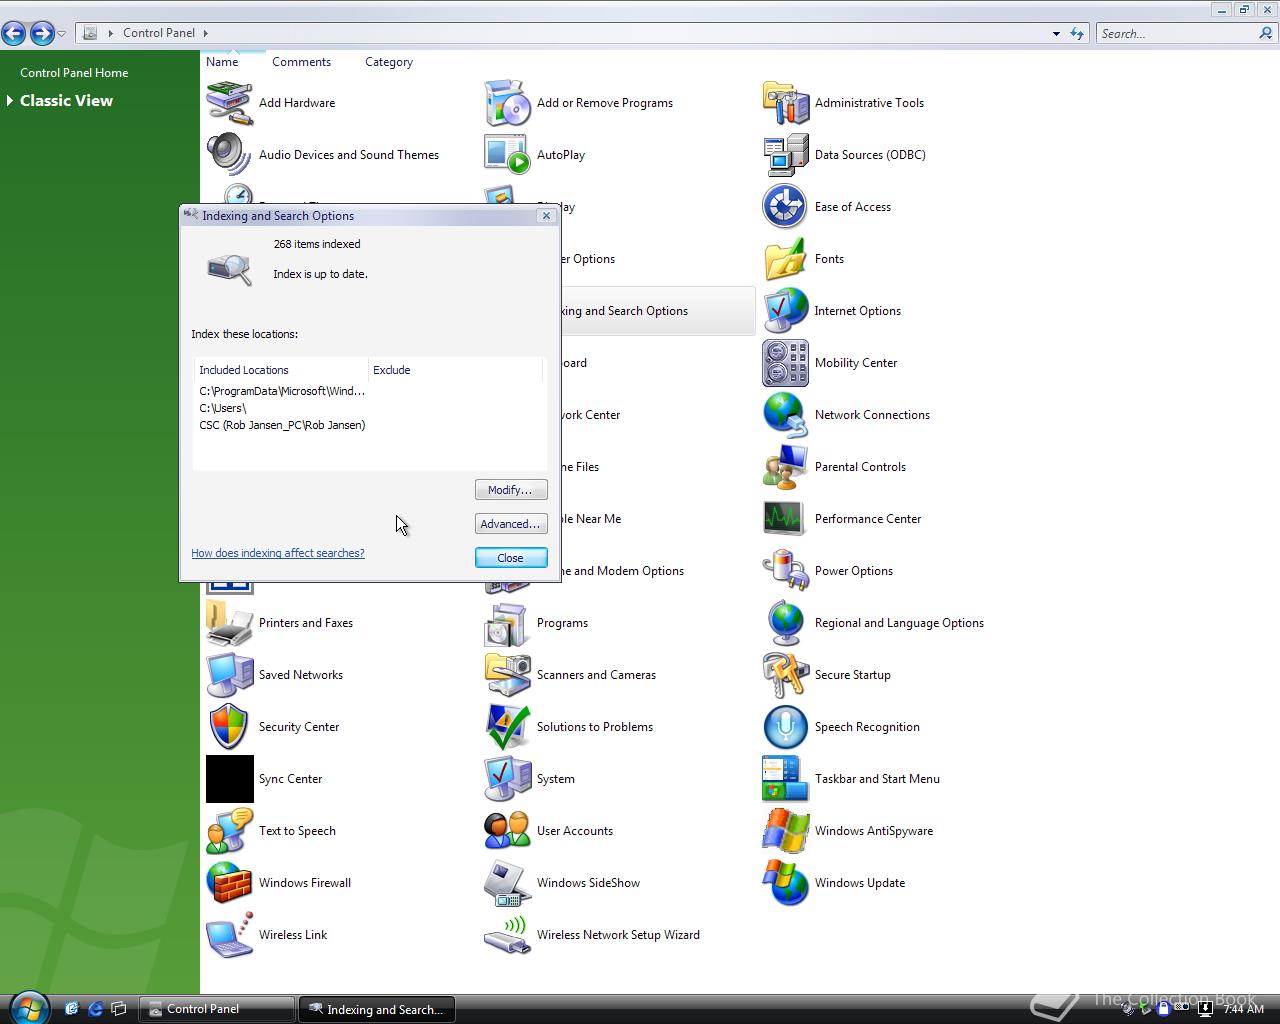This screenshot has height=1024, width=1280.
Task: Click the Back navigation button
Action: 14,33
